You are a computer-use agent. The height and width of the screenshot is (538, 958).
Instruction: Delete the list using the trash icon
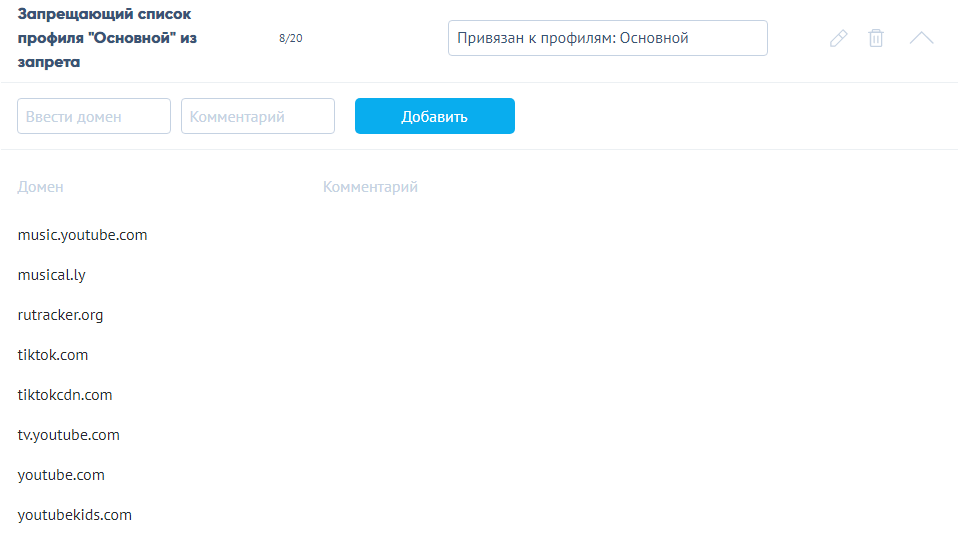point(876,38)
